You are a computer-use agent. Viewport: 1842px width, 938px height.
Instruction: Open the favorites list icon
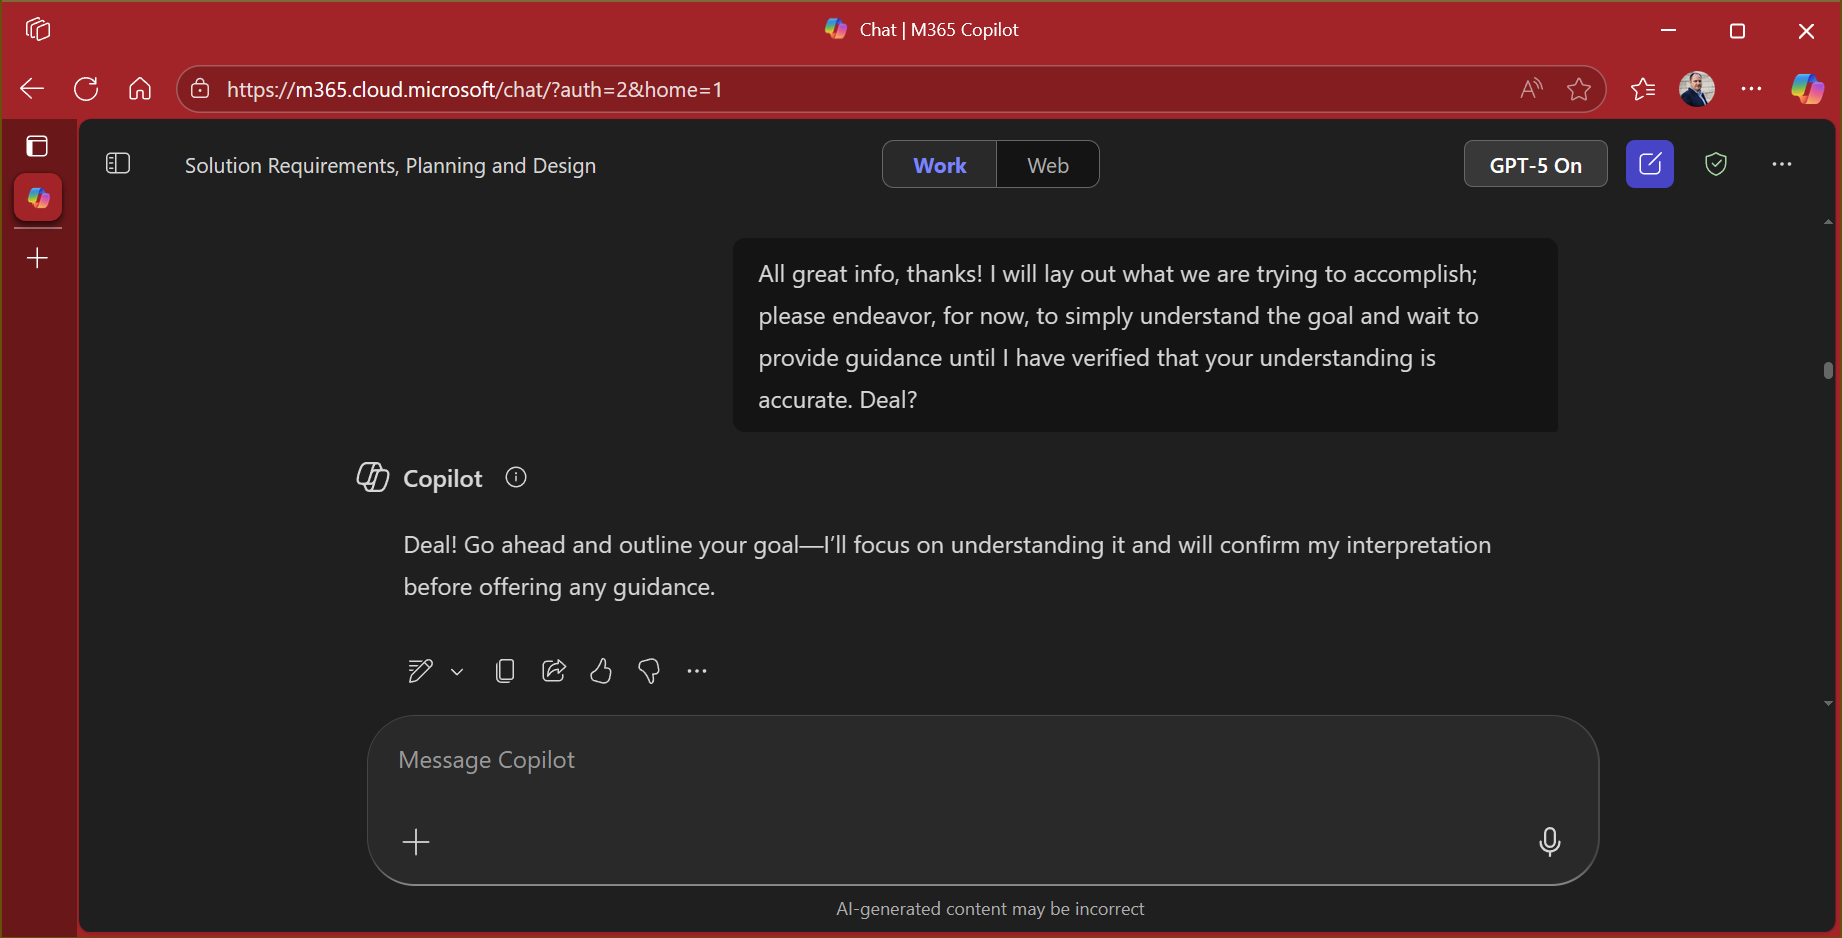pyautogui.click(x=1643, y=89)
